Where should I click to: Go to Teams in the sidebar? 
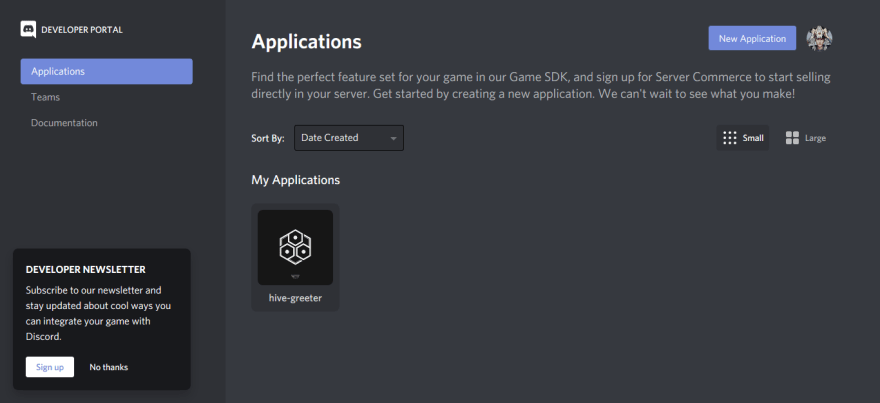tap(45, 97)
